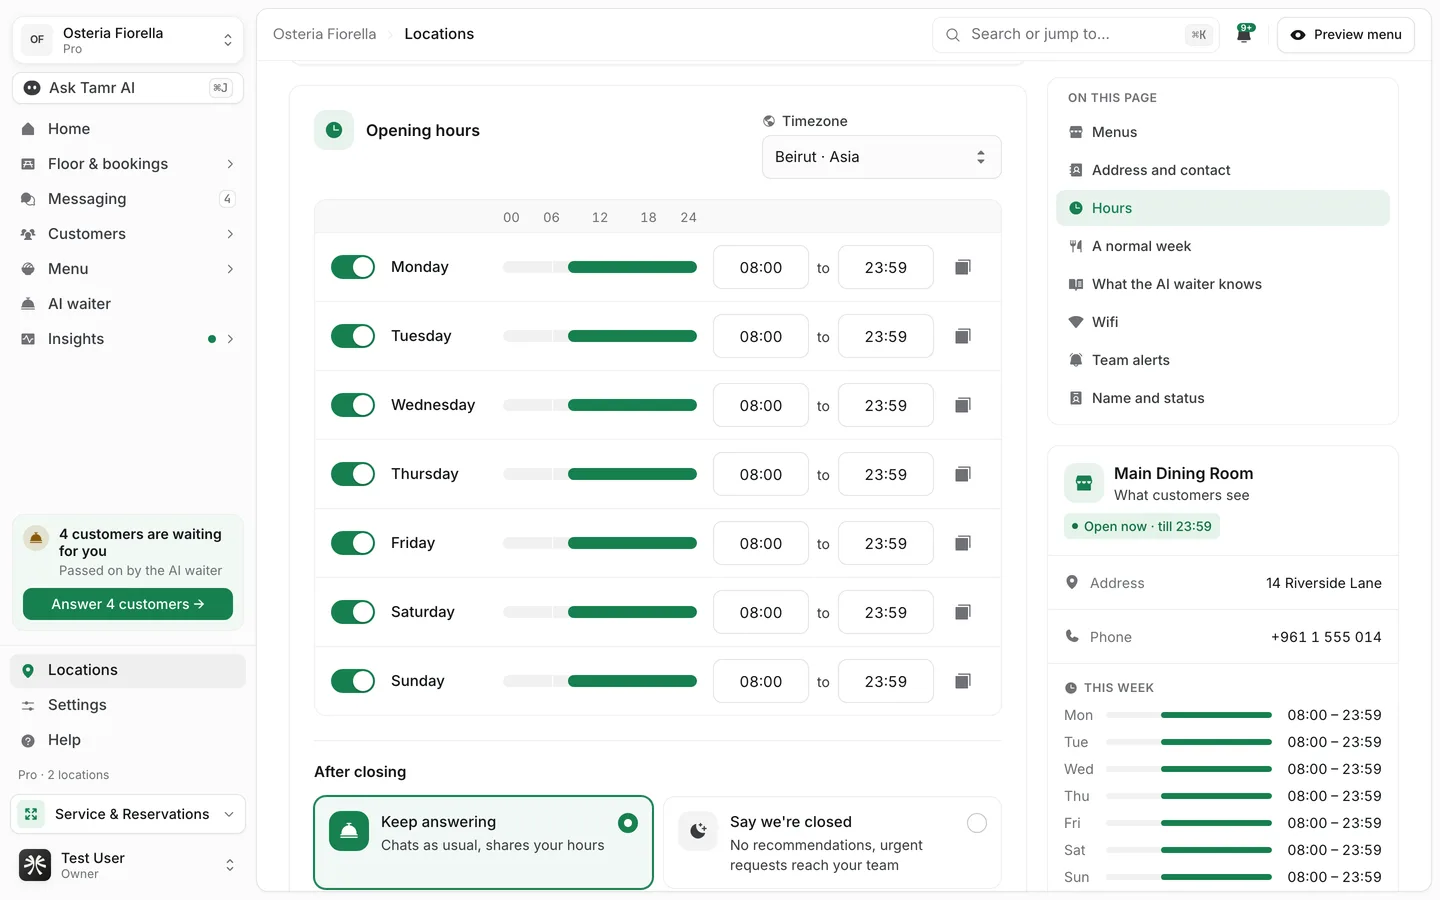Open Service & Reservations dropdown
1440x900 pixels.
click(x=128, y=814)
